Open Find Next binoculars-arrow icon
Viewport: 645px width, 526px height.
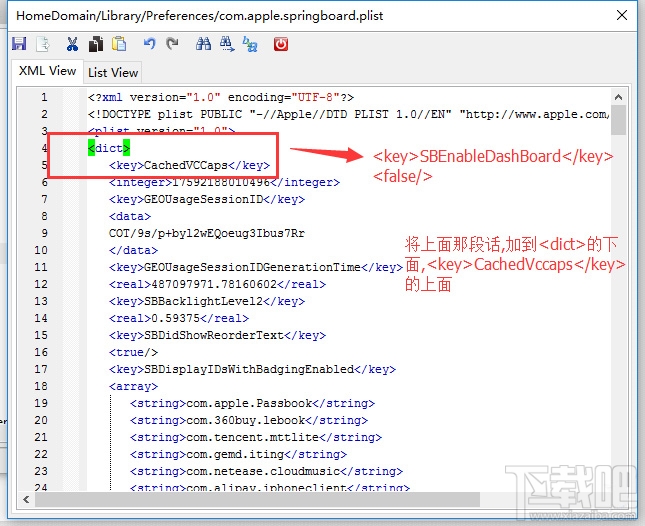coord(227,44)
